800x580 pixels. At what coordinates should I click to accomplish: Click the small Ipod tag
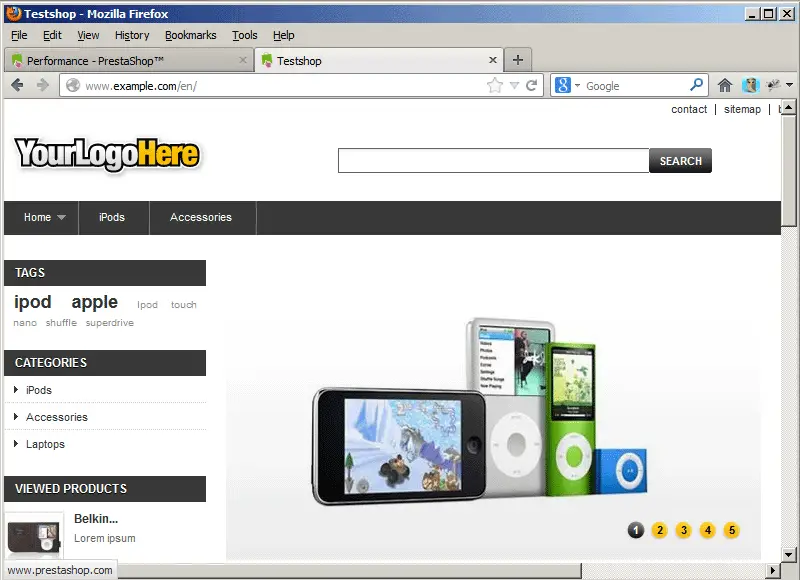coord(147,305)
